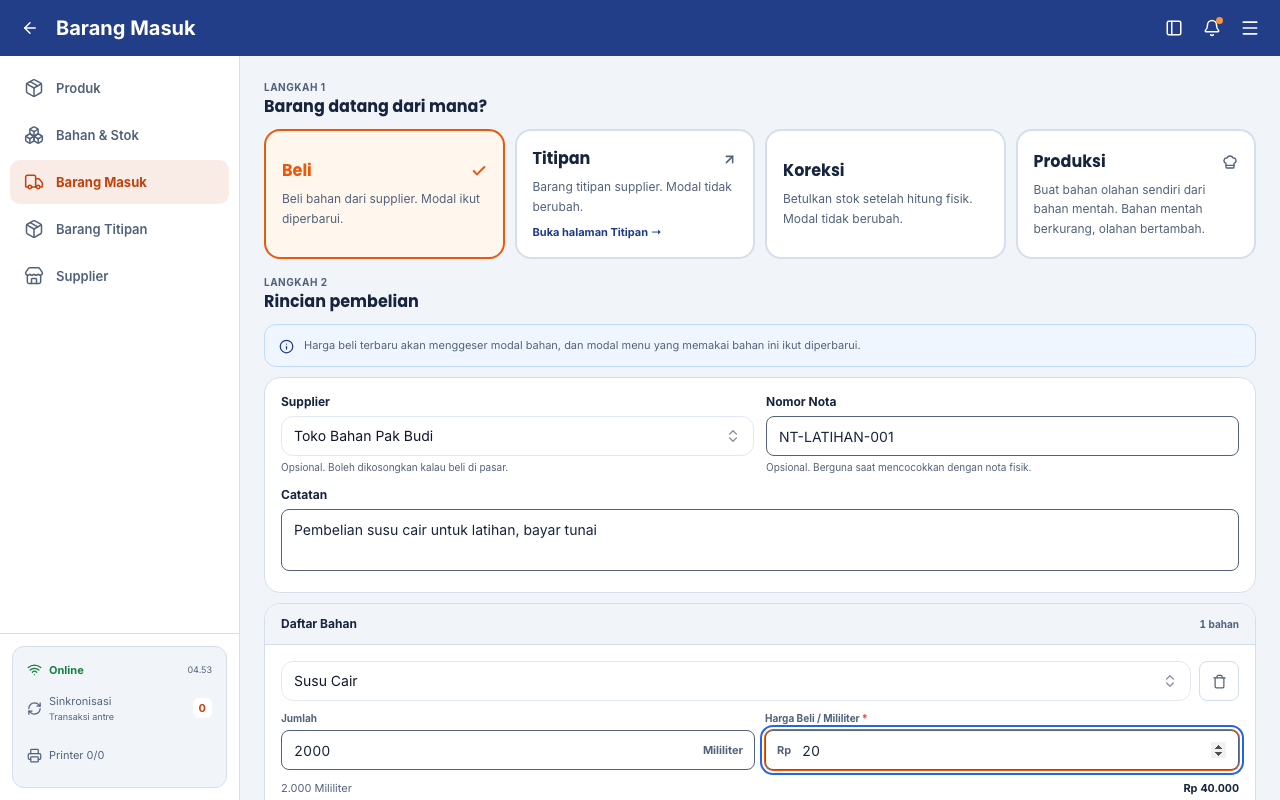Pick the Produksi source card
The height and width of the screenshot is (800, 1280).
pos(1136,194)
